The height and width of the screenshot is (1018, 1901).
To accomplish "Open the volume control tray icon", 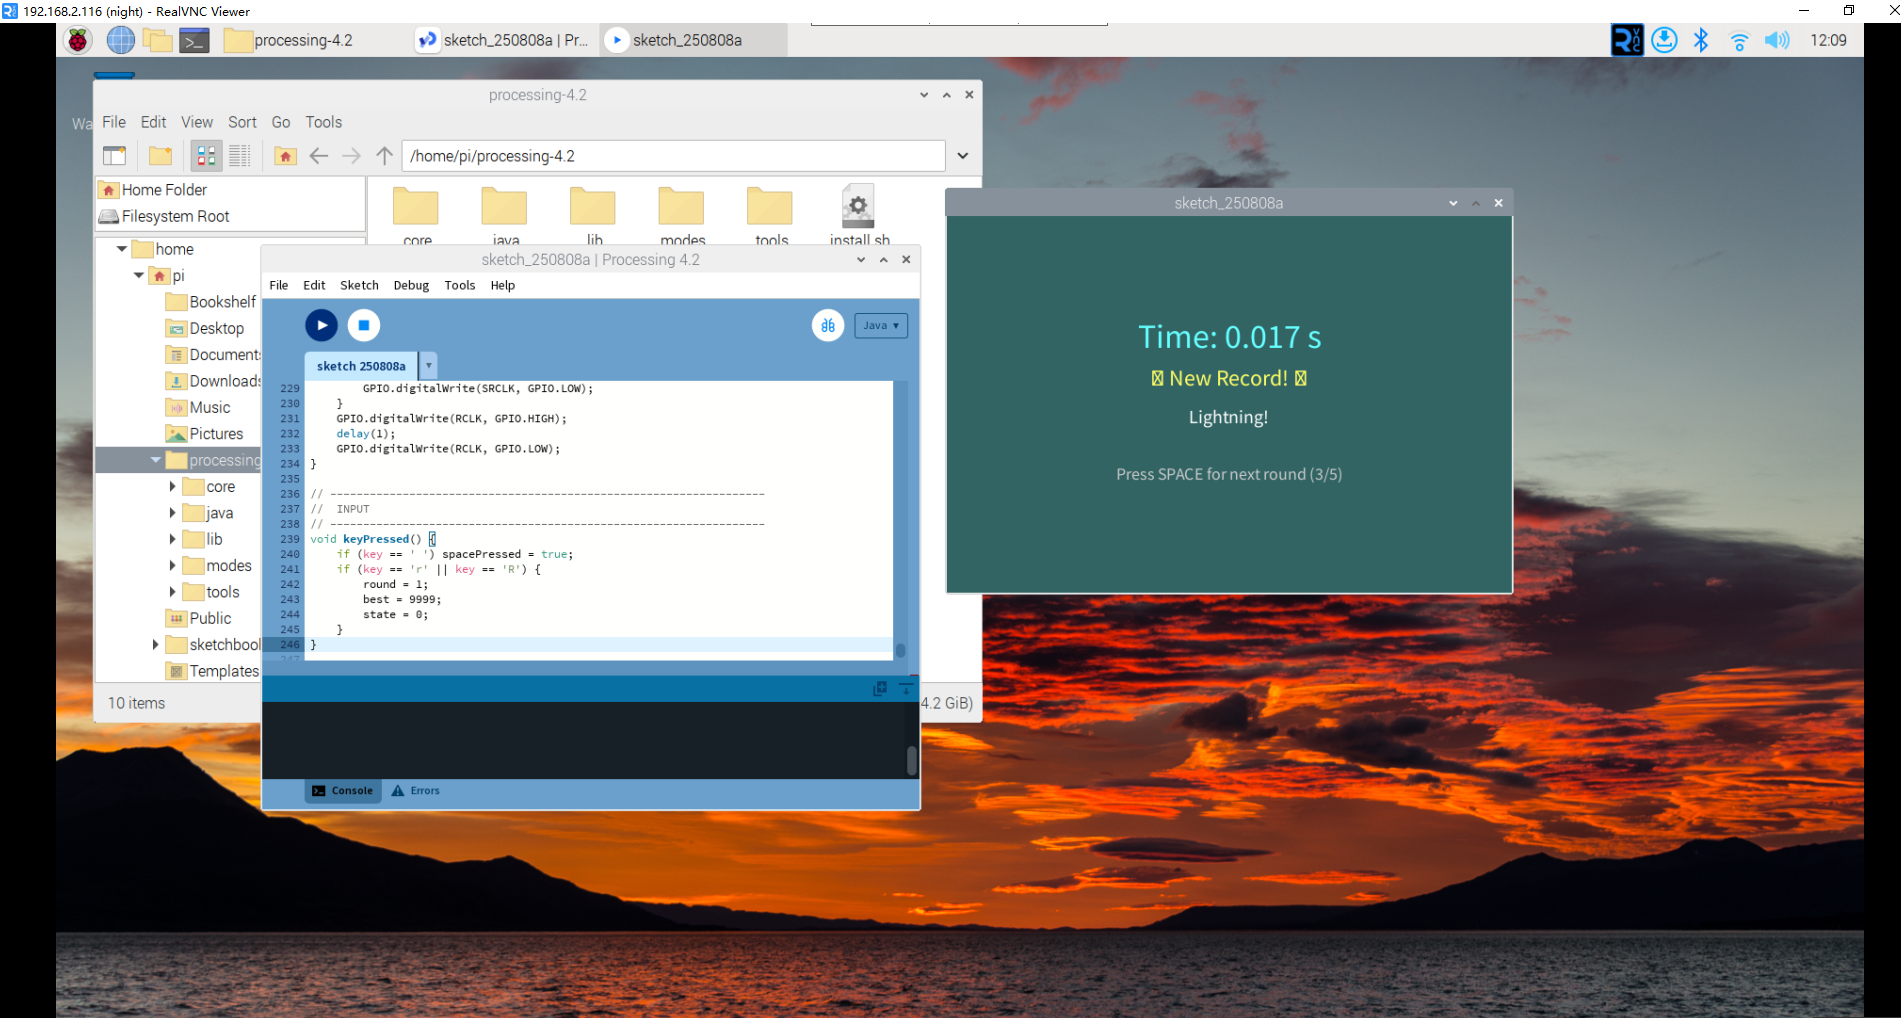I will click(1777, 40).
